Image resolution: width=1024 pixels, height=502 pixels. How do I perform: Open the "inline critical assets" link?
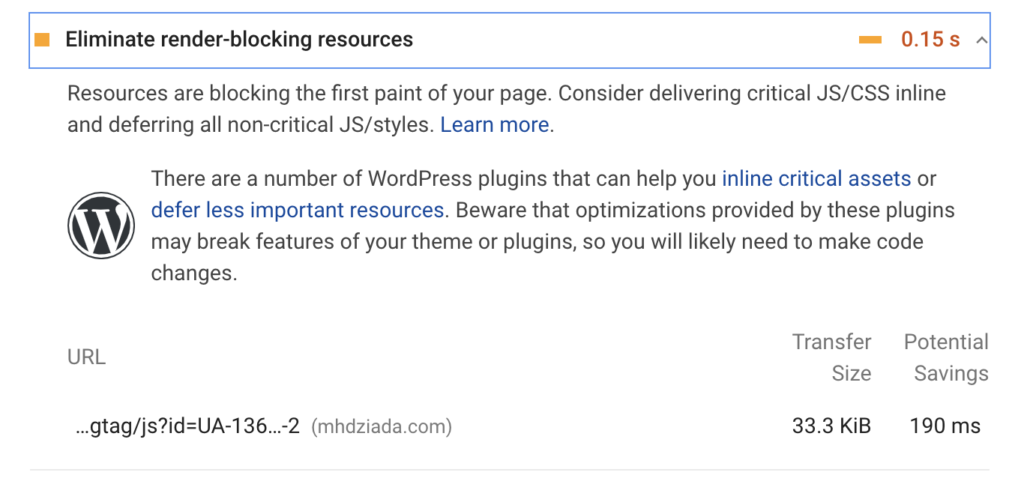coord(816,179)
